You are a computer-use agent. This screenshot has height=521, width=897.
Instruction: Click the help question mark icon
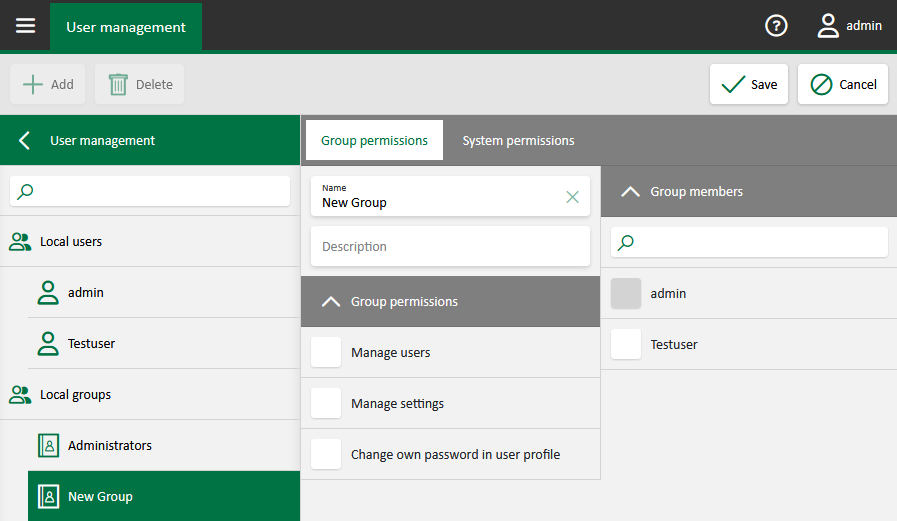776,26
